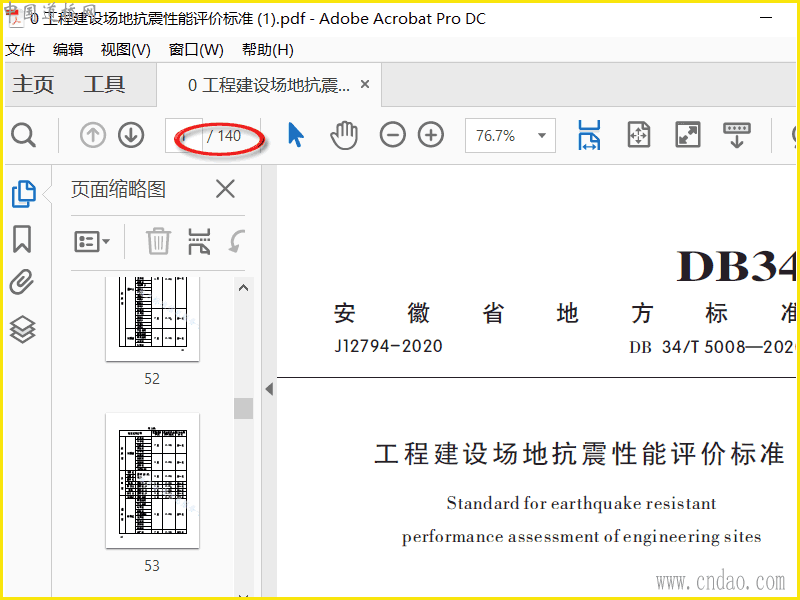Zoom out with the minus button

pyautogui.click(x=392, y=135)
